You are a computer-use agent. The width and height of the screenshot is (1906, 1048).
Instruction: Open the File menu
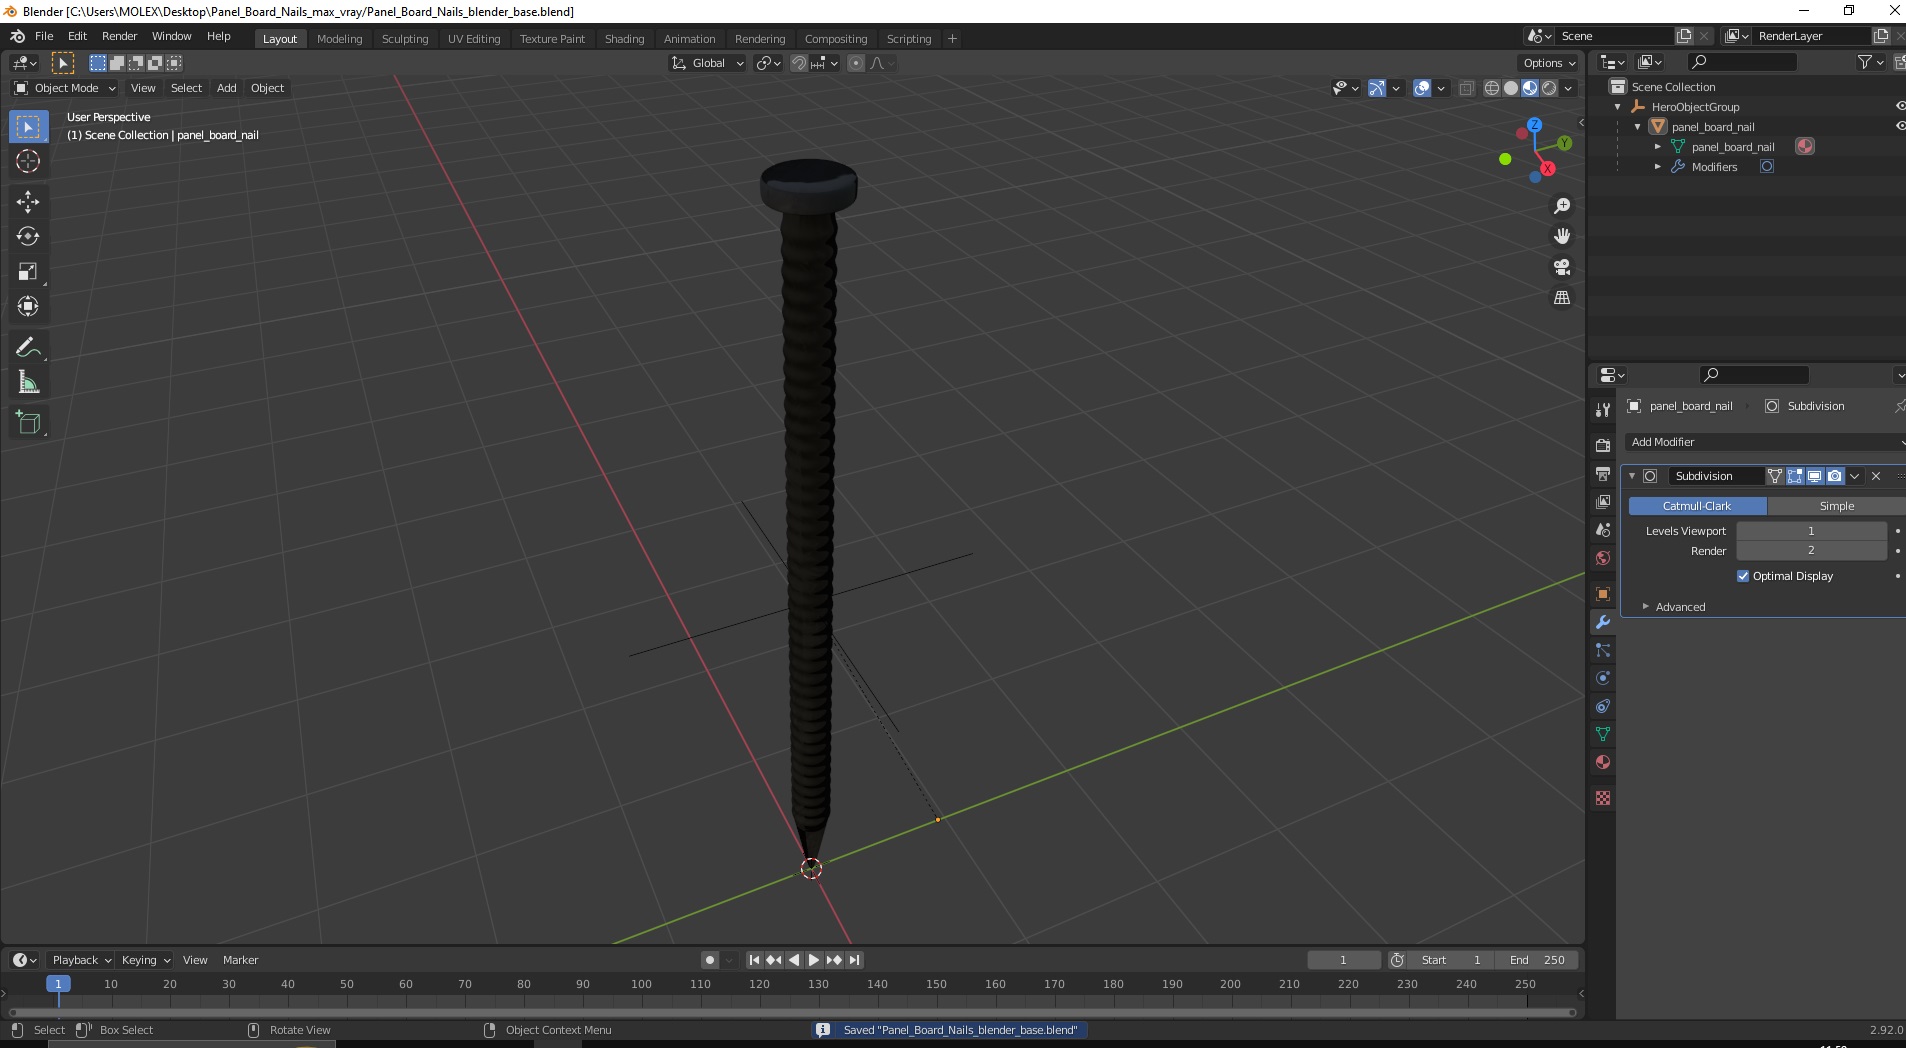pyautogui.click(x=44, y=36)
